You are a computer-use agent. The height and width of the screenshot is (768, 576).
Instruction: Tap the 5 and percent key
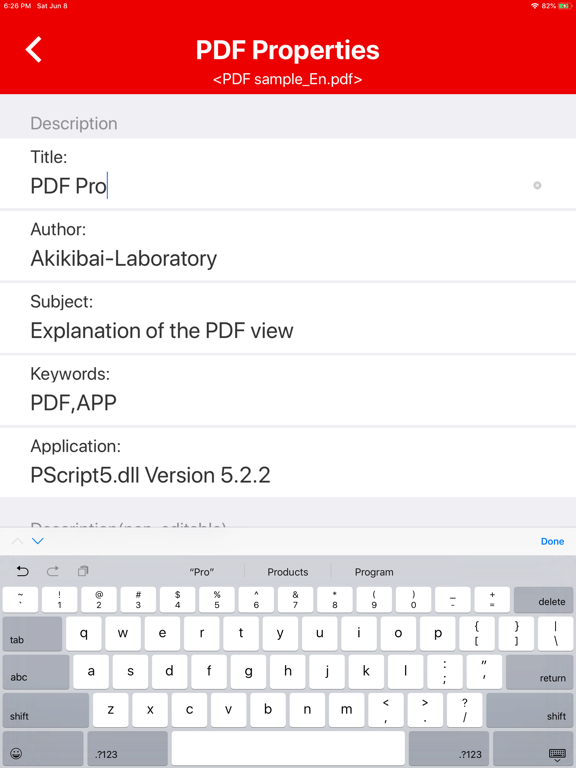[217, 600]
